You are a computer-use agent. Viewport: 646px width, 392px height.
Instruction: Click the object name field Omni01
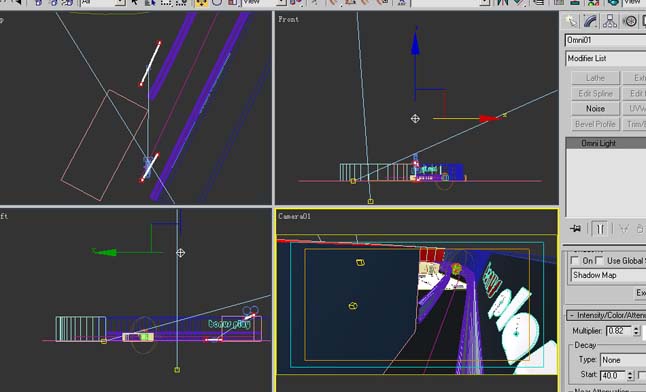coord(605,40)
